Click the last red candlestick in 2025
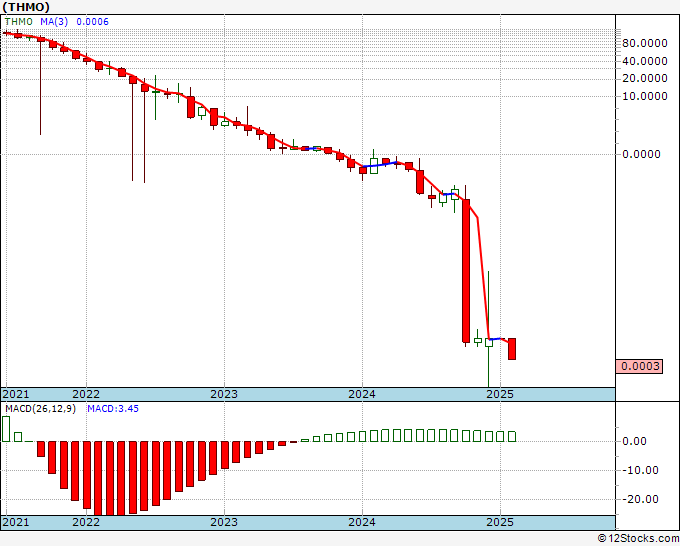This screenshot has width=680, height=546. coord(512,349)
